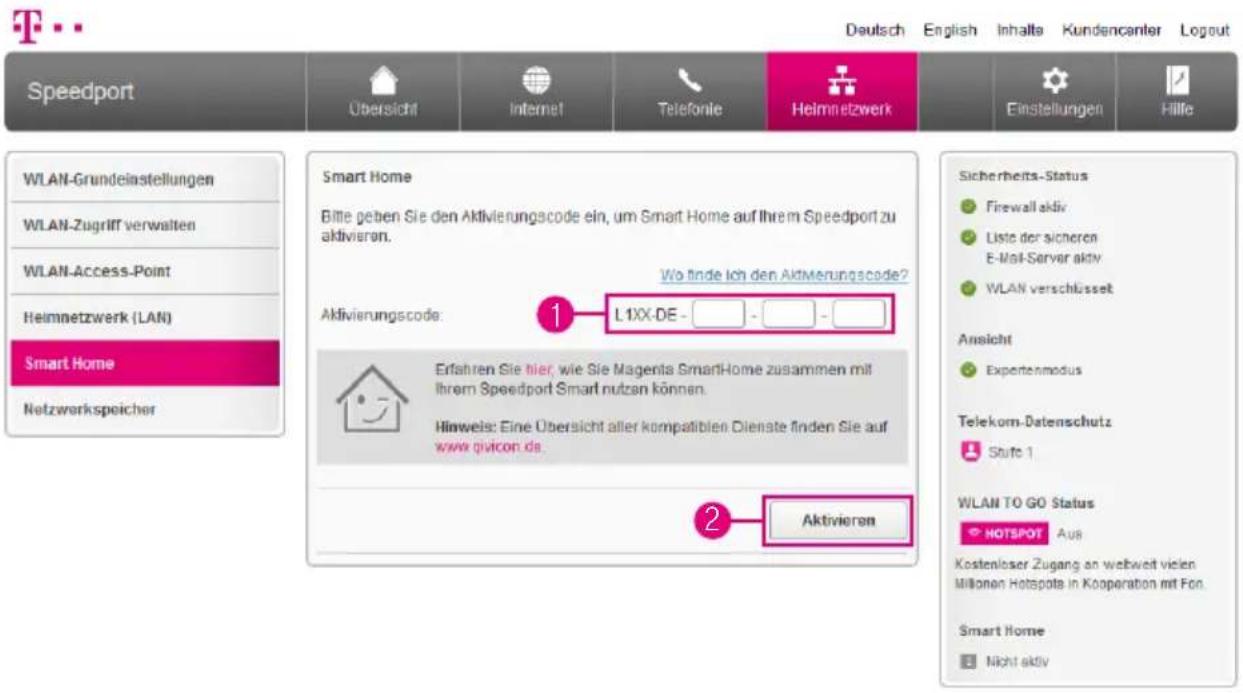
Task: Switch language to English
Action: coord(950,31)
